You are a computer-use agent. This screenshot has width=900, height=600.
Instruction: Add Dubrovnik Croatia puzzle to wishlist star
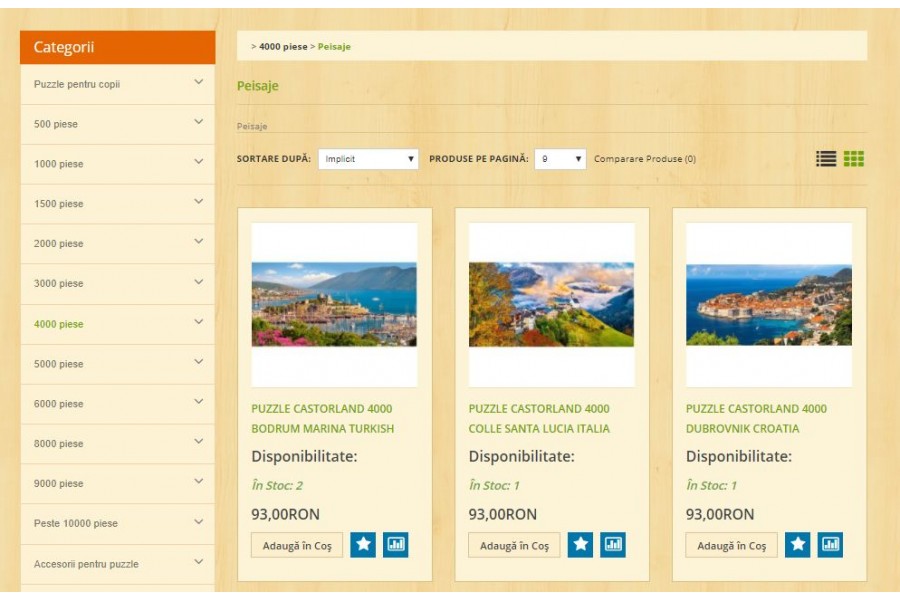click(x=798, y=544)
